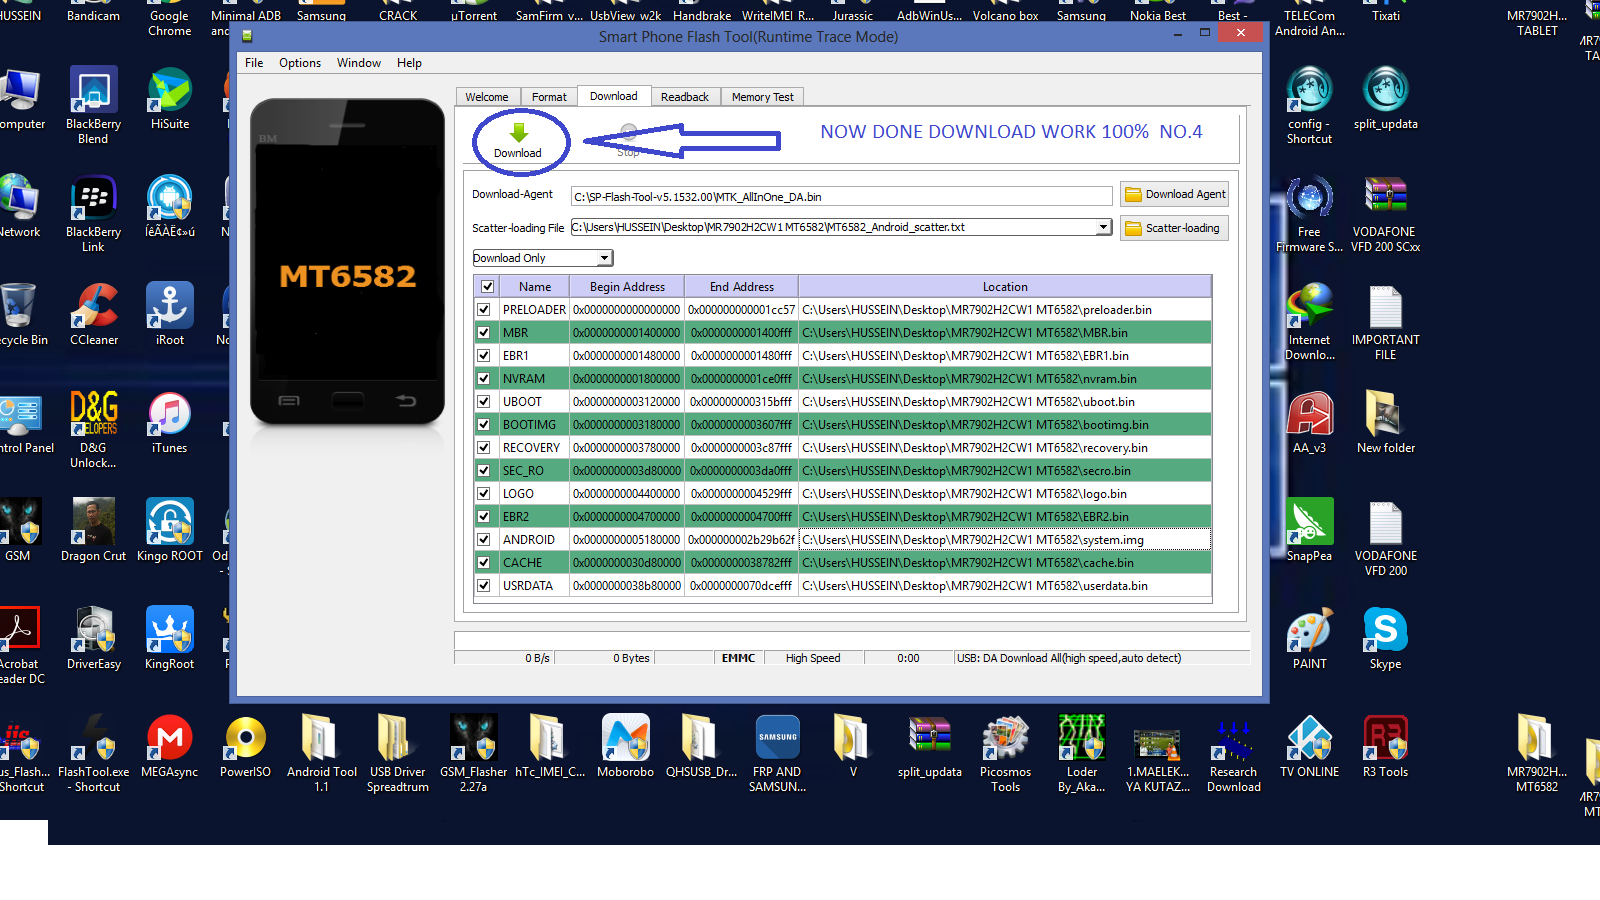This screenshot has width=1600, height=900.
Task: Click the green Download arrow button
Action: (x=518, y=140)
